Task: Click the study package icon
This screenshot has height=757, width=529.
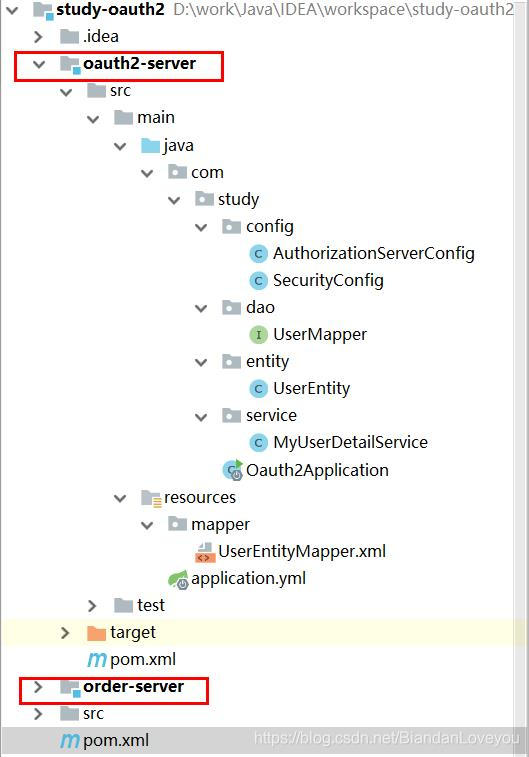Action: (204, 199)
